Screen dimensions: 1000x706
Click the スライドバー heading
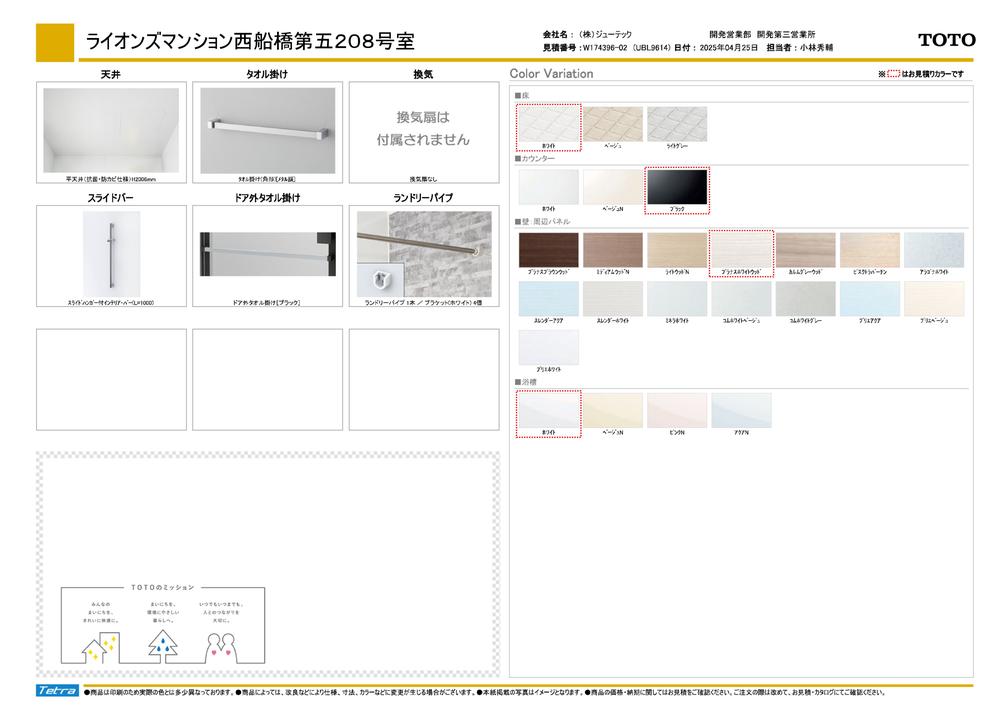click(110, 198)
